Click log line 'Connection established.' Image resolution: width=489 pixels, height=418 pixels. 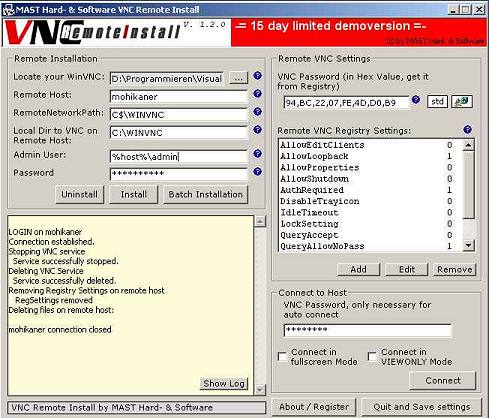[x=52, y=242]
